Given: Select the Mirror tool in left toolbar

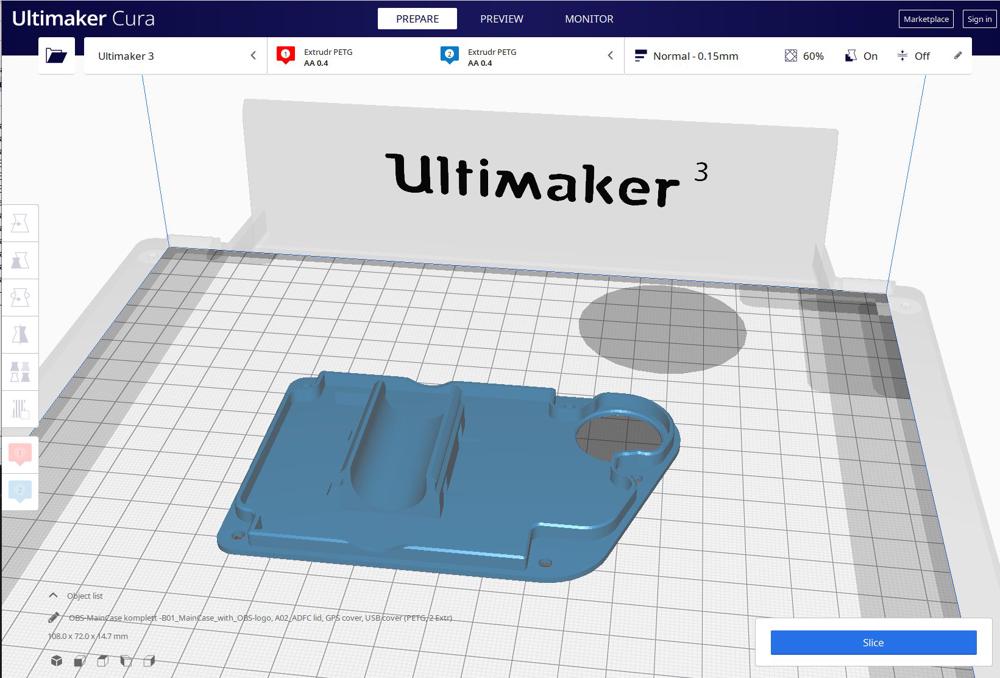Looking at the screenshot, I should [x=20, y=334].
